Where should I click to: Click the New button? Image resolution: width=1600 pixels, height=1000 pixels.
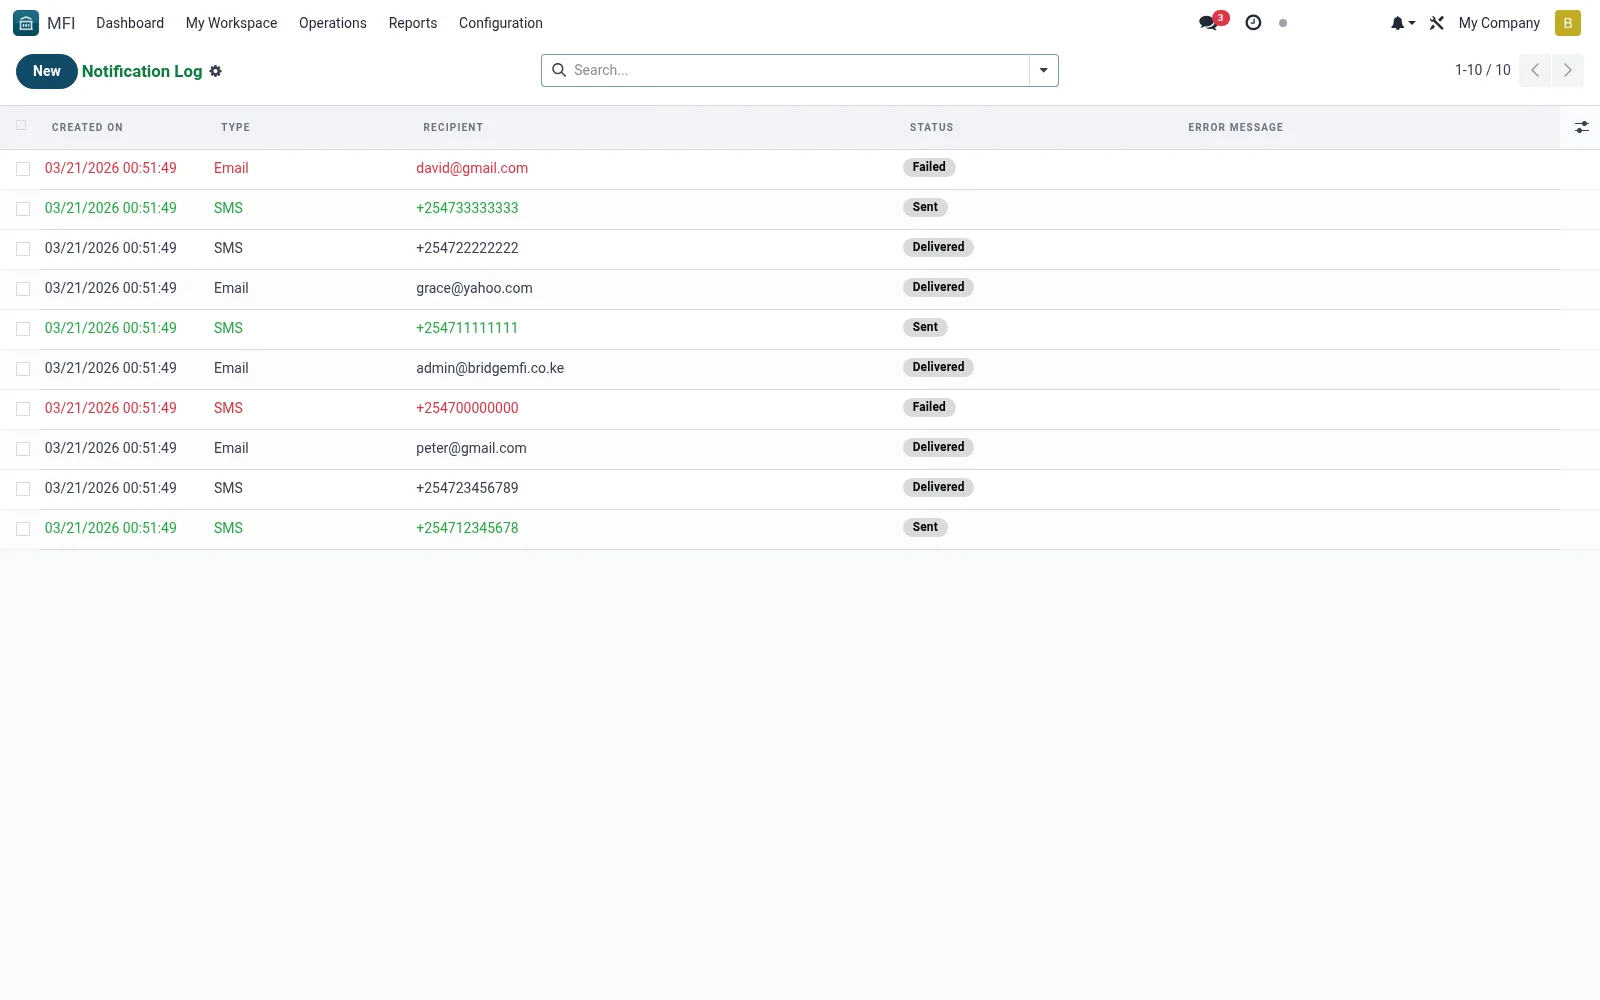(47, 71)
